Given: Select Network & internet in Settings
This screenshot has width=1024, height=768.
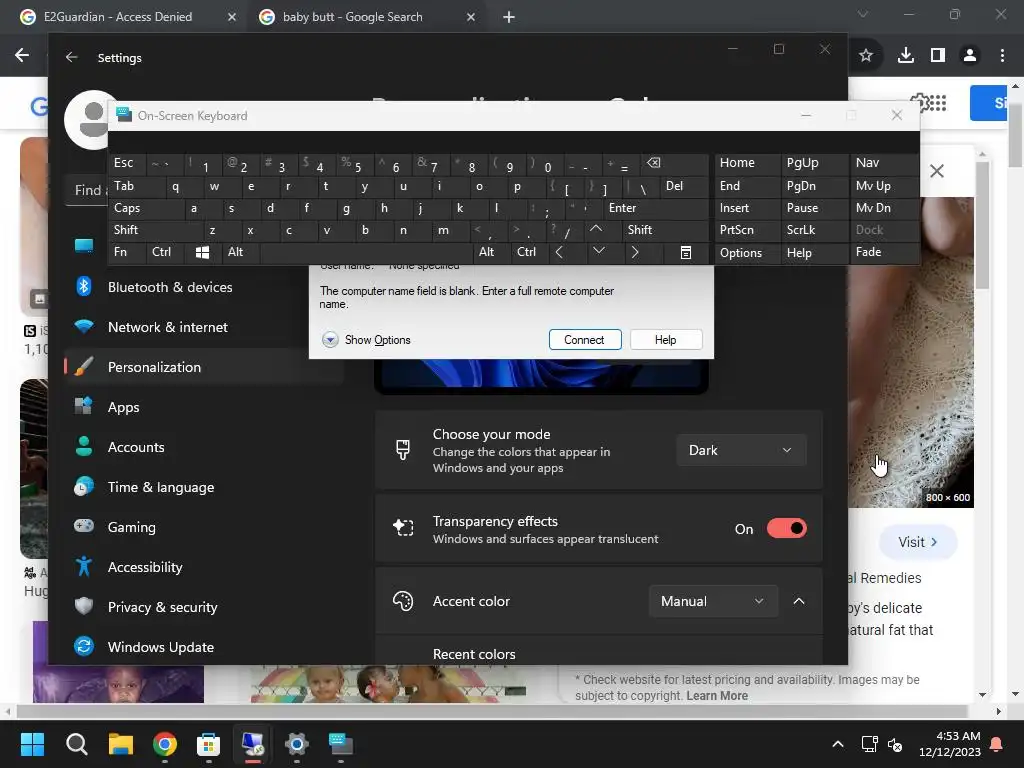Looking at the screenshot, I should 204,327.
